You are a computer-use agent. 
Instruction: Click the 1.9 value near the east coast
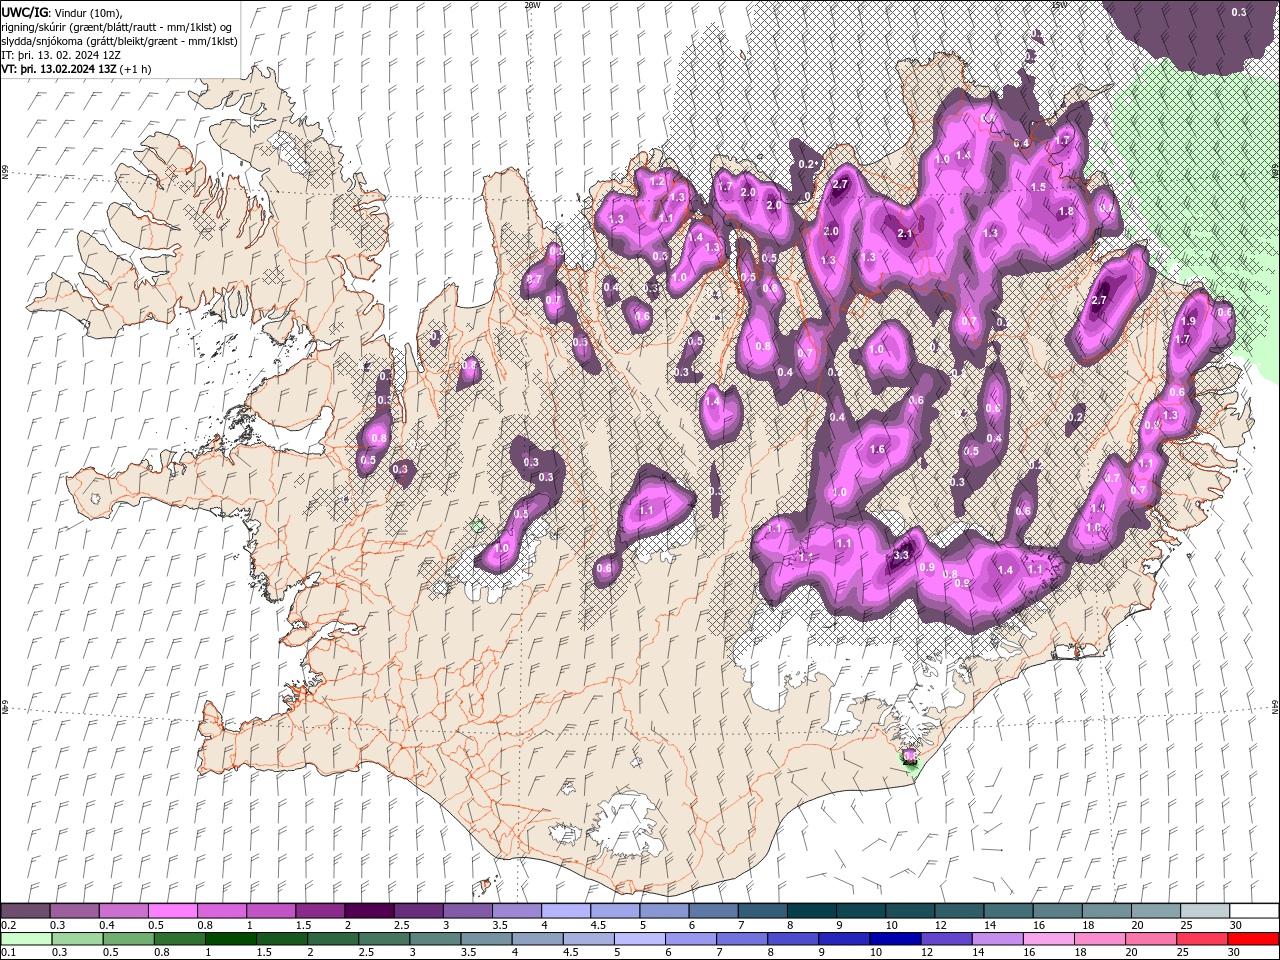pos(1188,321)
